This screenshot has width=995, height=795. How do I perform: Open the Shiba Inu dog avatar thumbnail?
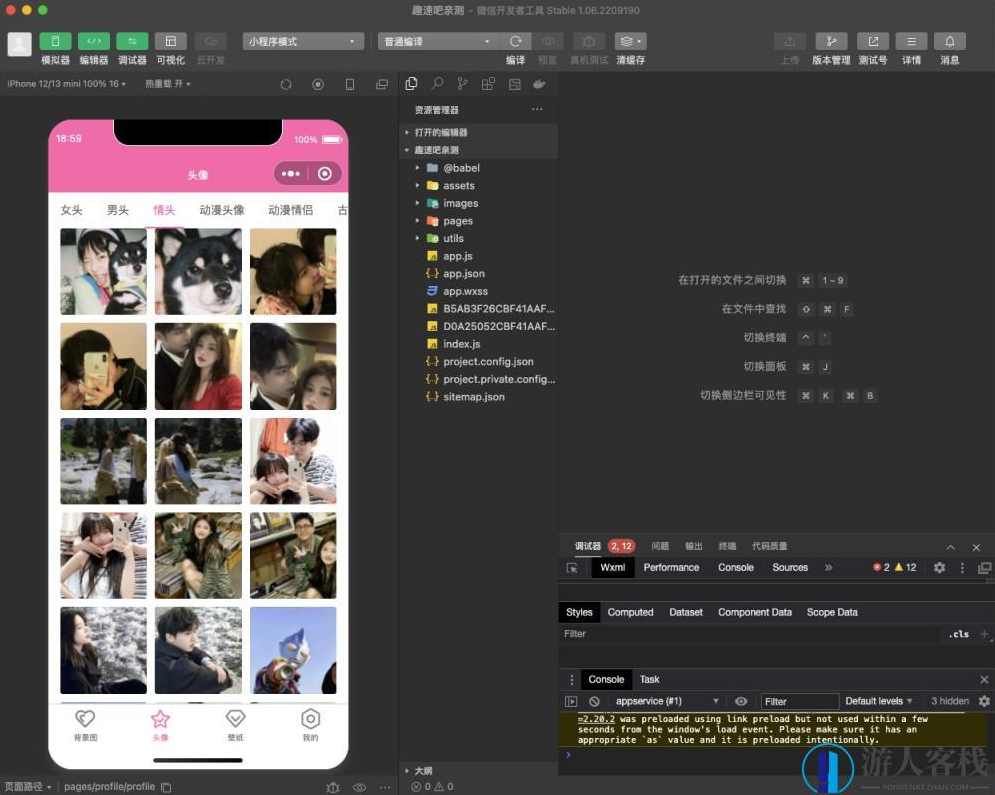(x=198, y=271)
